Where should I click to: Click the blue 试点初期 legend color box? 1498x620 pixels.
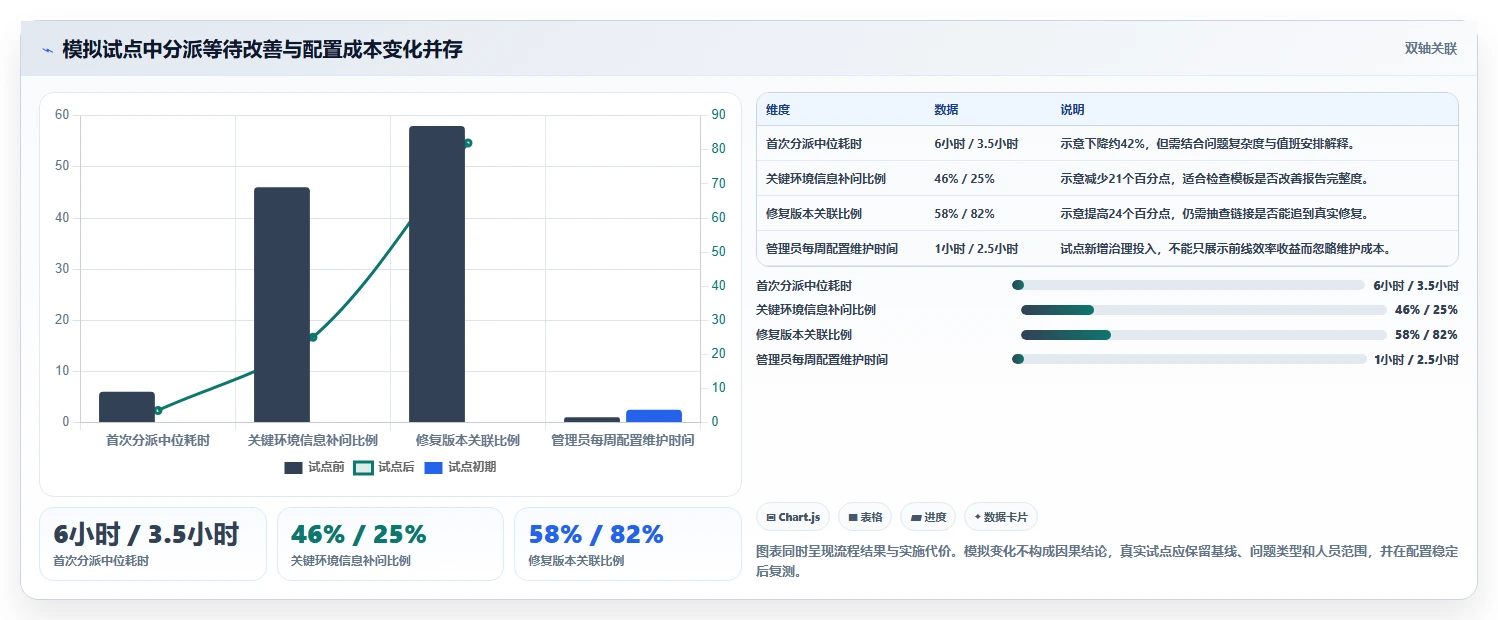click(x=433, y=468)
